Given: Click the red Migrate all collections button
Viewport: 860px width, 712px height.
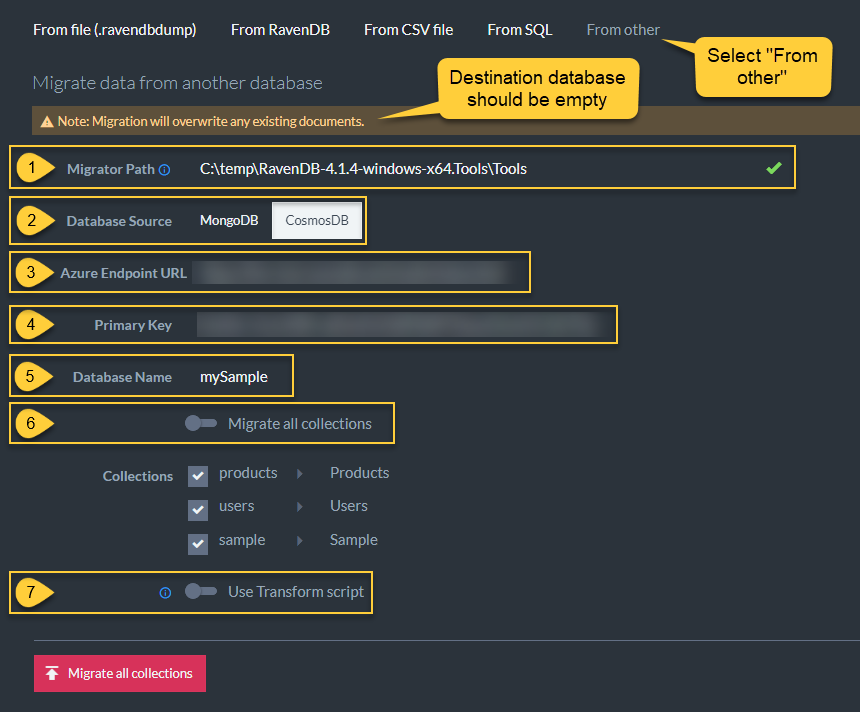Looking at the screenshot, I should point(120,673).
